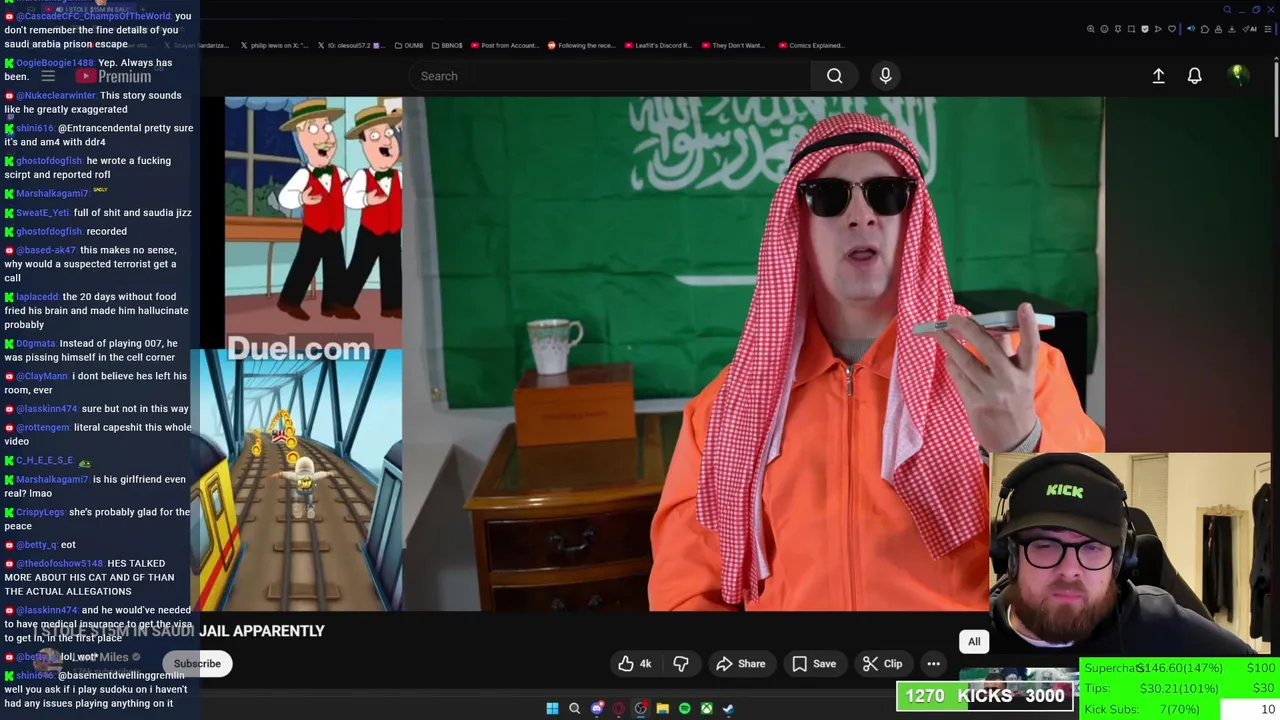Open 'Leafit's Discord R...' bookmark
1280x720 pixels.
pyautogui.click(x=658, y=45)
